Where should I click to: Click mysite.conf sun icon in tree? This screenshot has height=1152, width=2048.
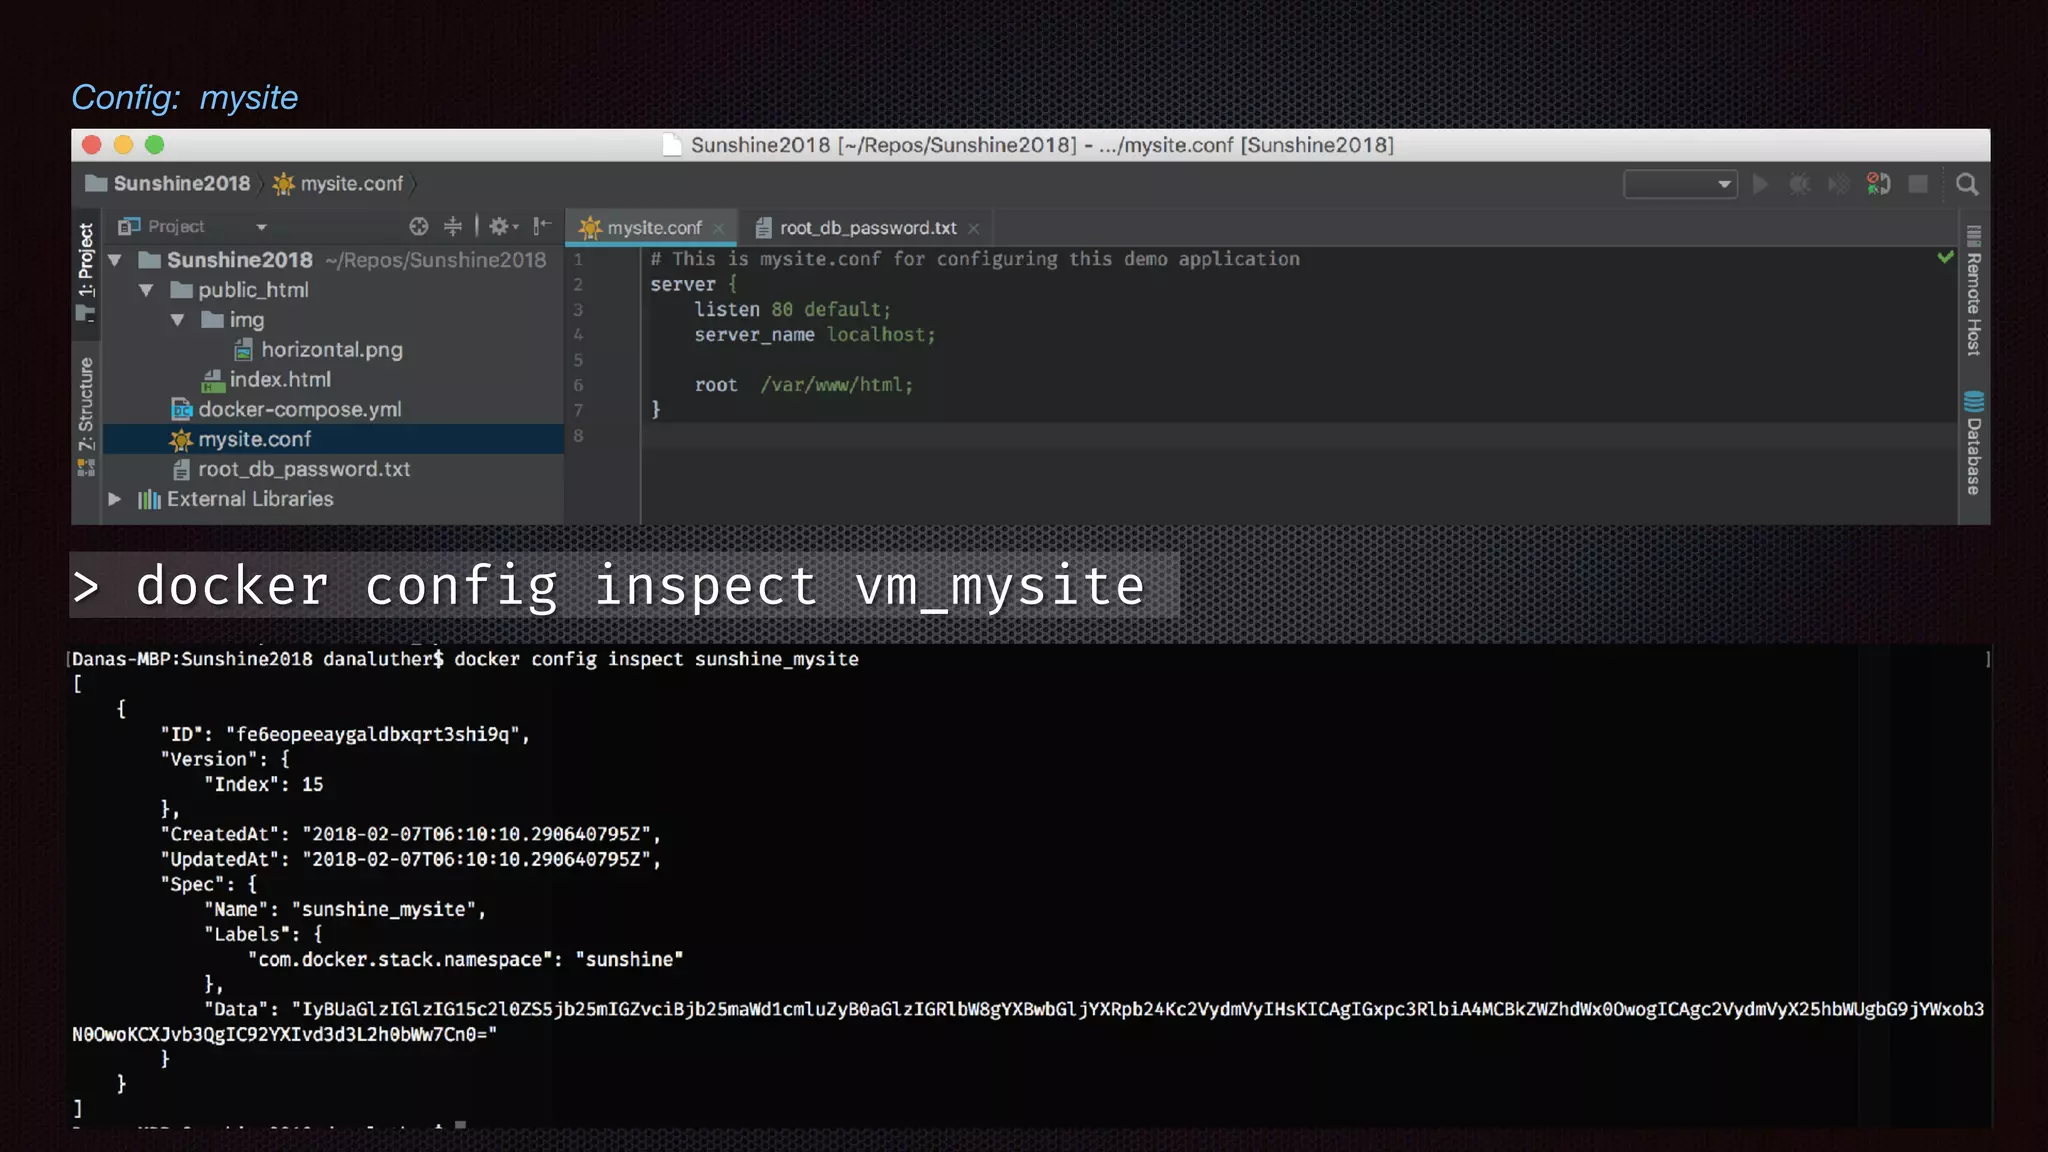click(x=181, y=439)
